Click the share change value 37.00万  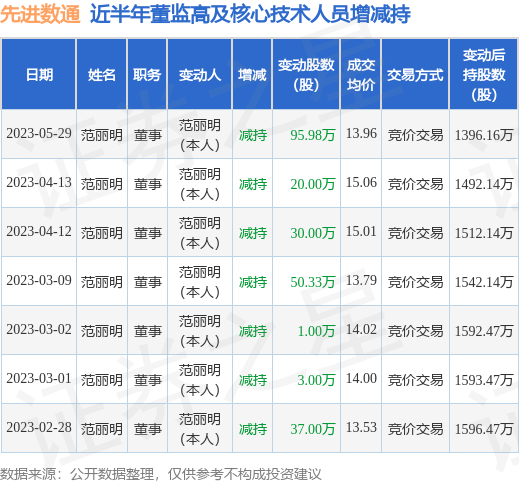[x=312, y=429]
